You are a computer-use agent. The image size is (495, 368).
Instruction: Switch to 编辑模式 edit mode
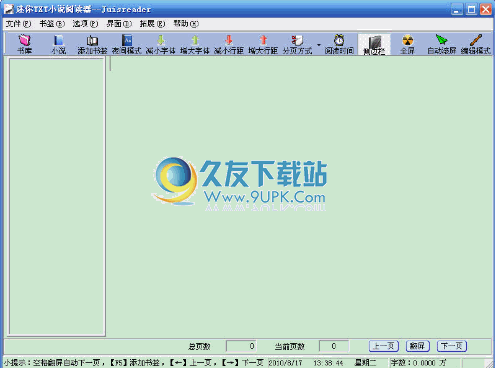tap(476, 44)
